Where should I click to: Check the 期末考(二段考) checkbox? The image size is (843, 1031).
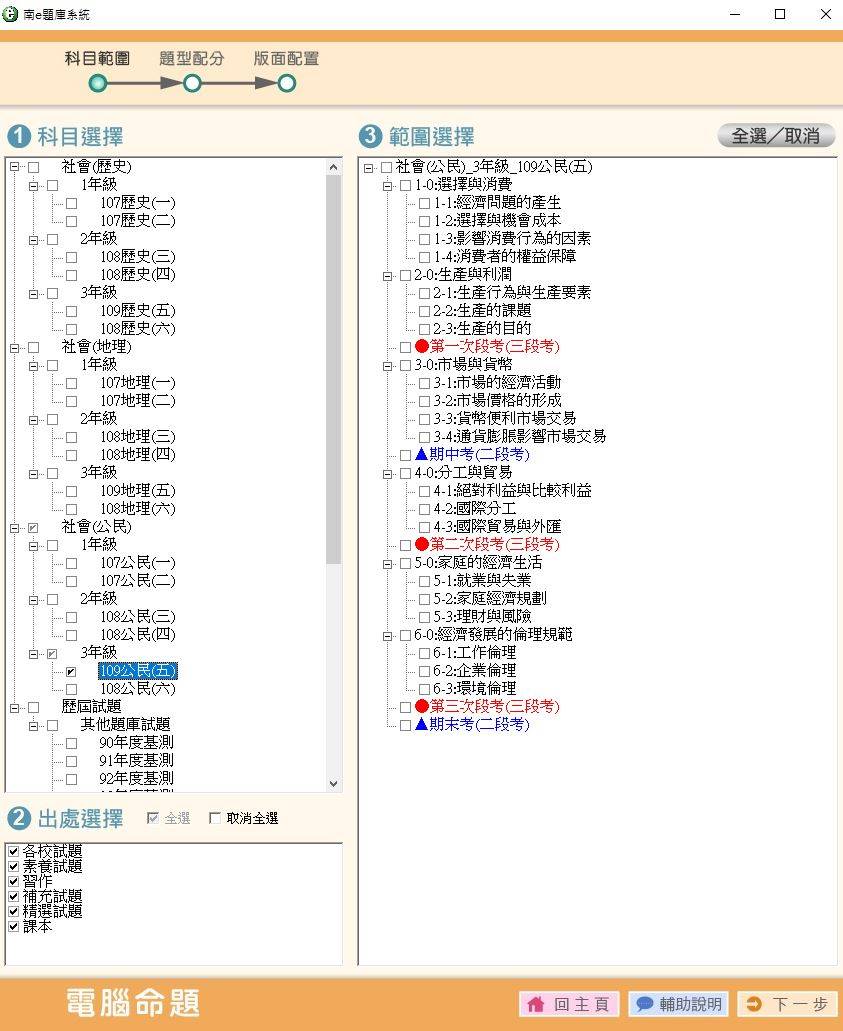(x=406, y=725)
